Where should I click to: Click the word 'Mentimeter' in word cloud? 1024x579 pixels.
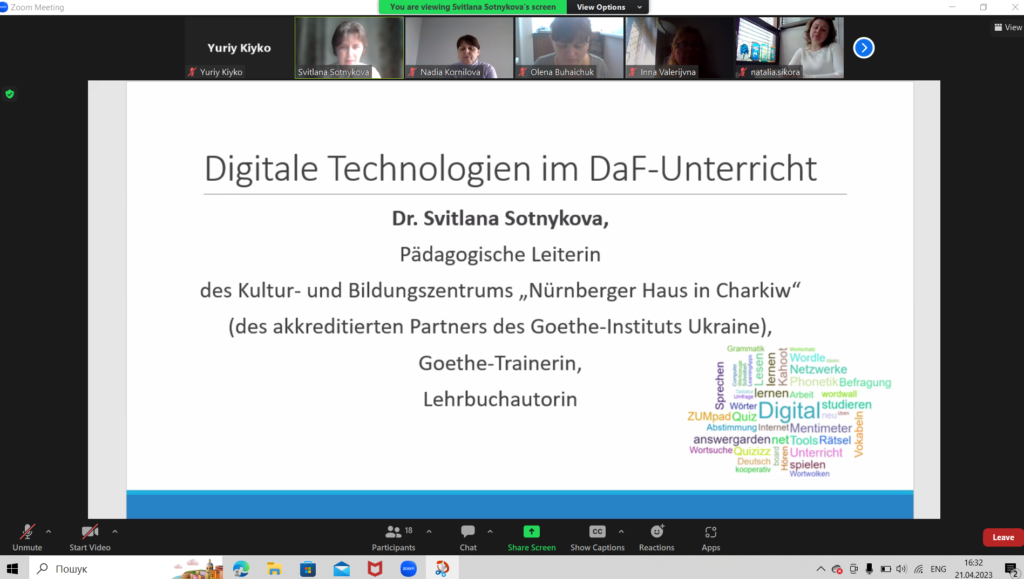[x=821, y=428]
